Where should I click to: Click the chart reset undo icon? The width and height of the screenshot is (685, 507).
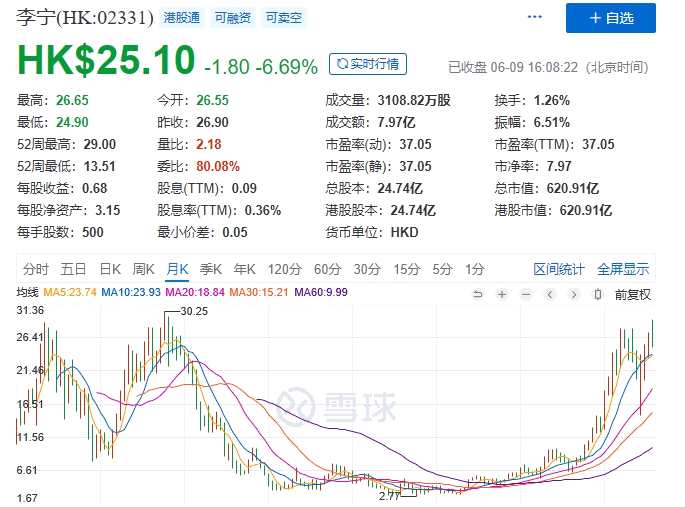click(x=478, y=295)
